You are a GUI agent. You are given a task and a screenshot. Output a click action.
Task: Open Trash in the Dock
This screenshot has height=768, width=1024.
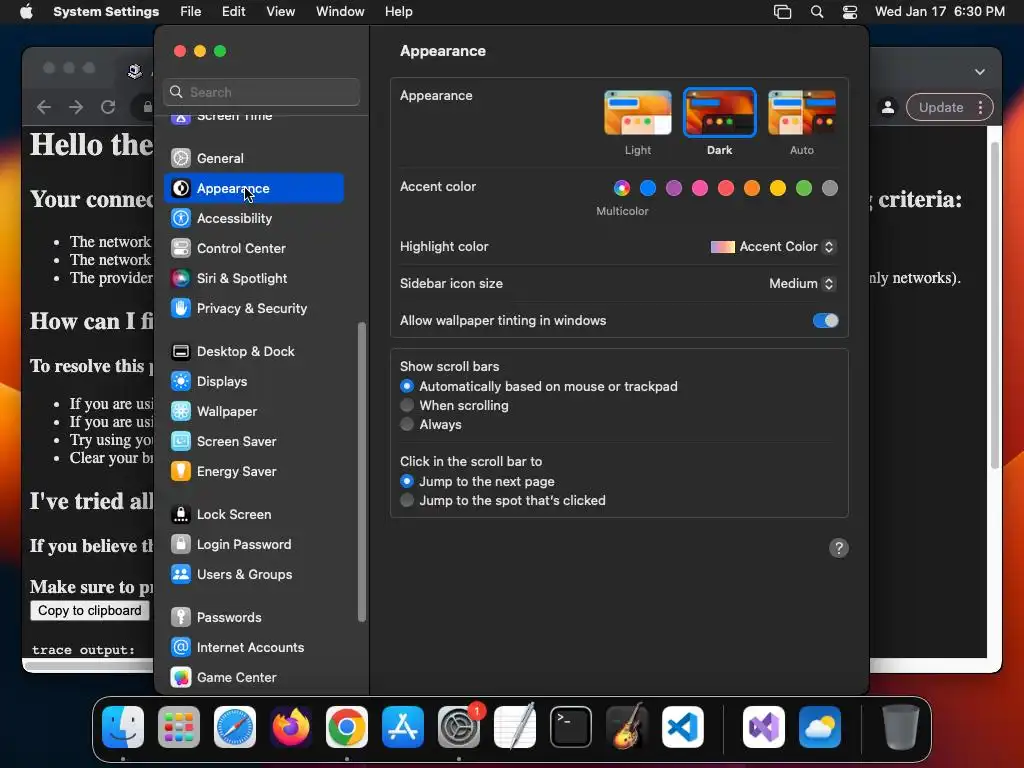coord(901,727)
